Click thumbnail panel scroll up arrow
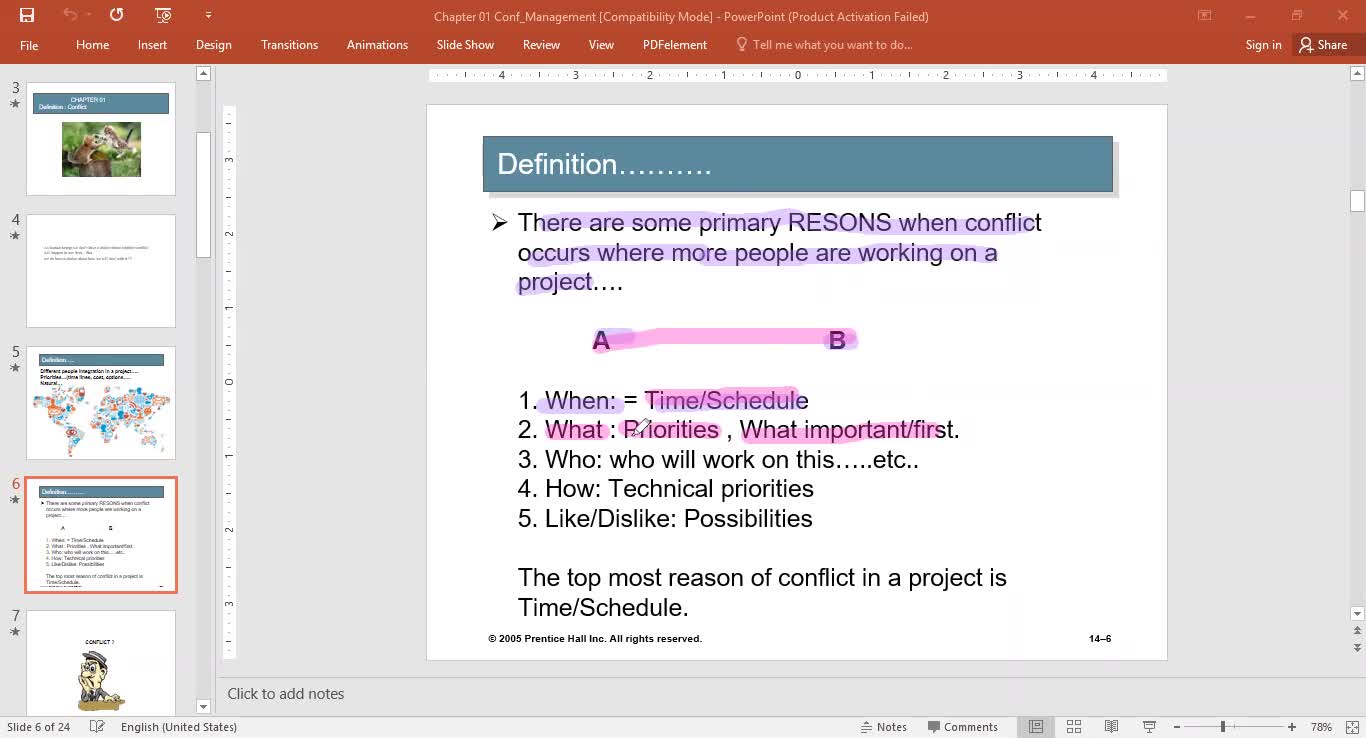Image resolution: width=1366 pixels, height=738 pixels. (x=204, y=73)
